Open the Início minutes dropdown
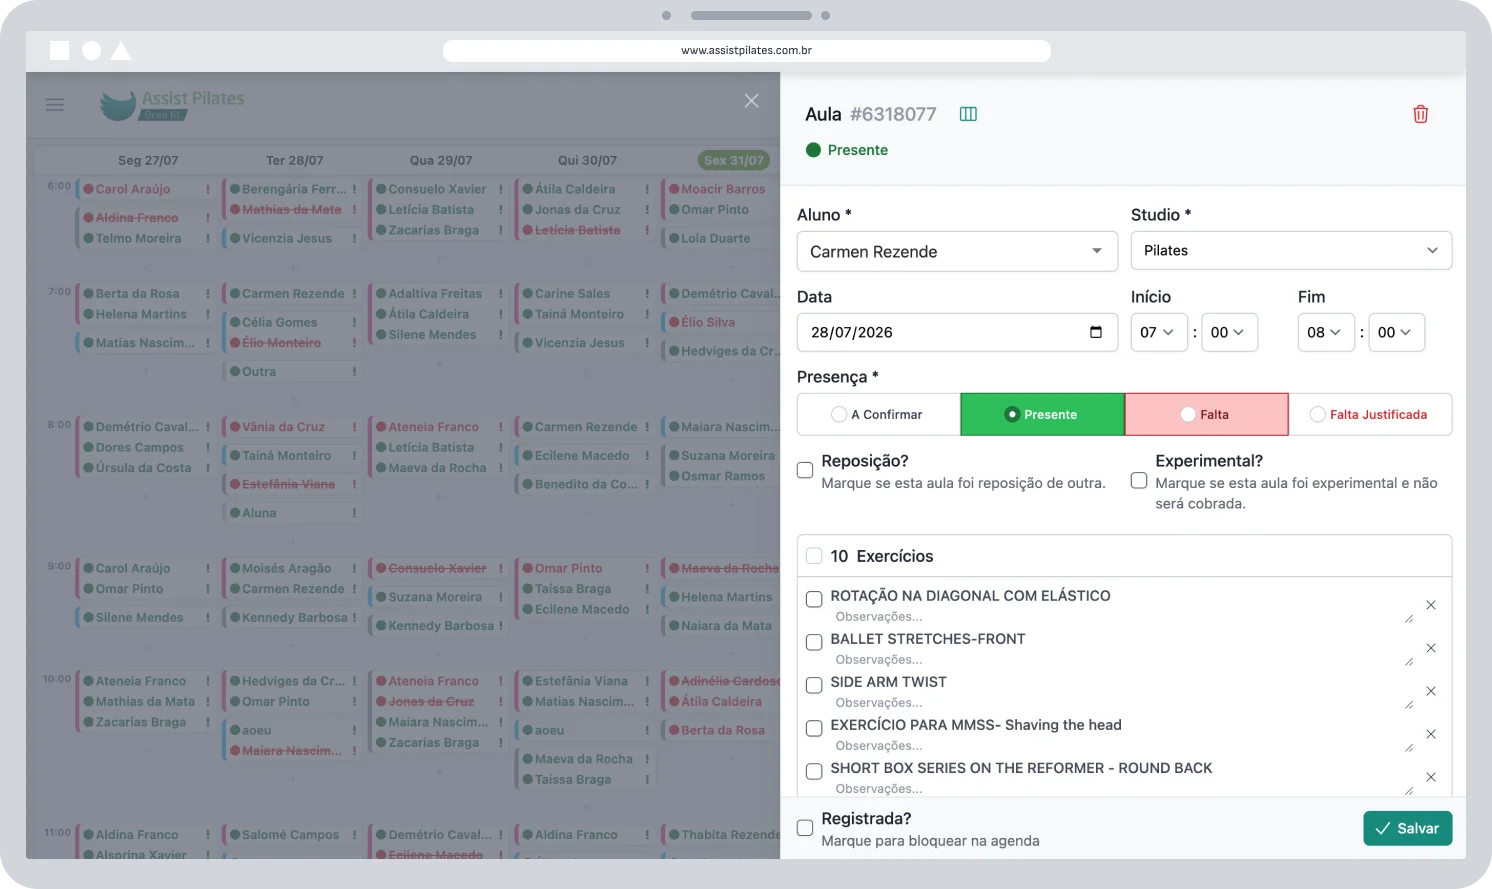The width and height of the screenshot is (1492, 889). coord(1229,332)
